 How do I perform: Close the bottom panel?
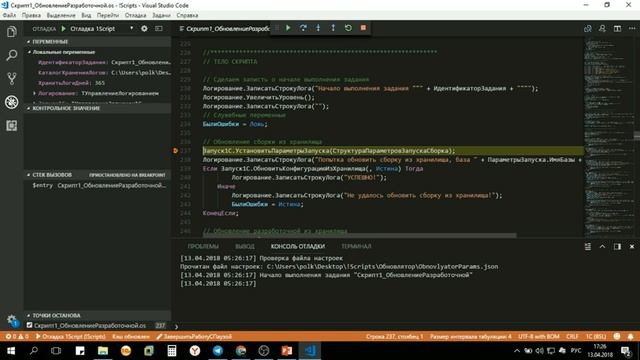(632, 247)
